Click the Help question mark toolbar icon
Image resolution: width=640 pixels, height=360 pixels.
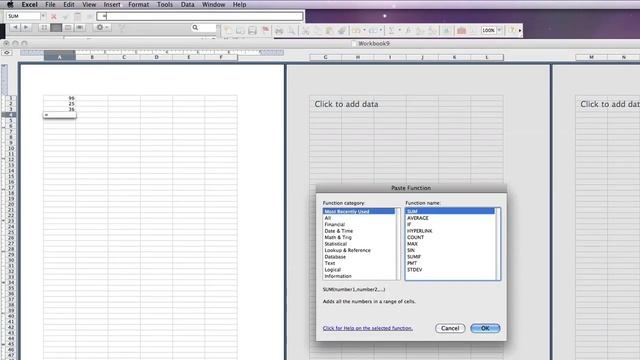point(512,30)
